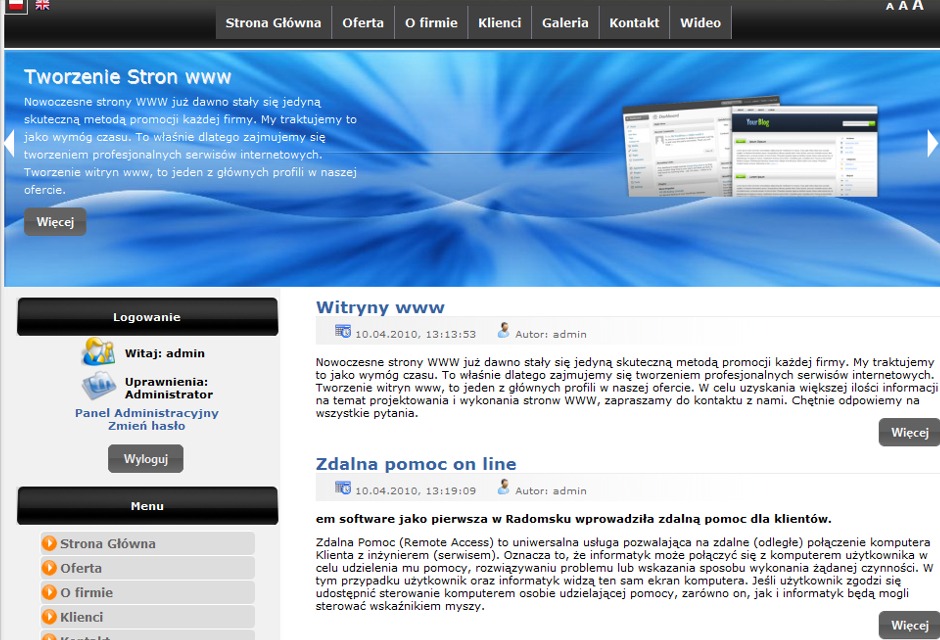Switch language with the Polish flag icon
940x640 pixels.
15,5
